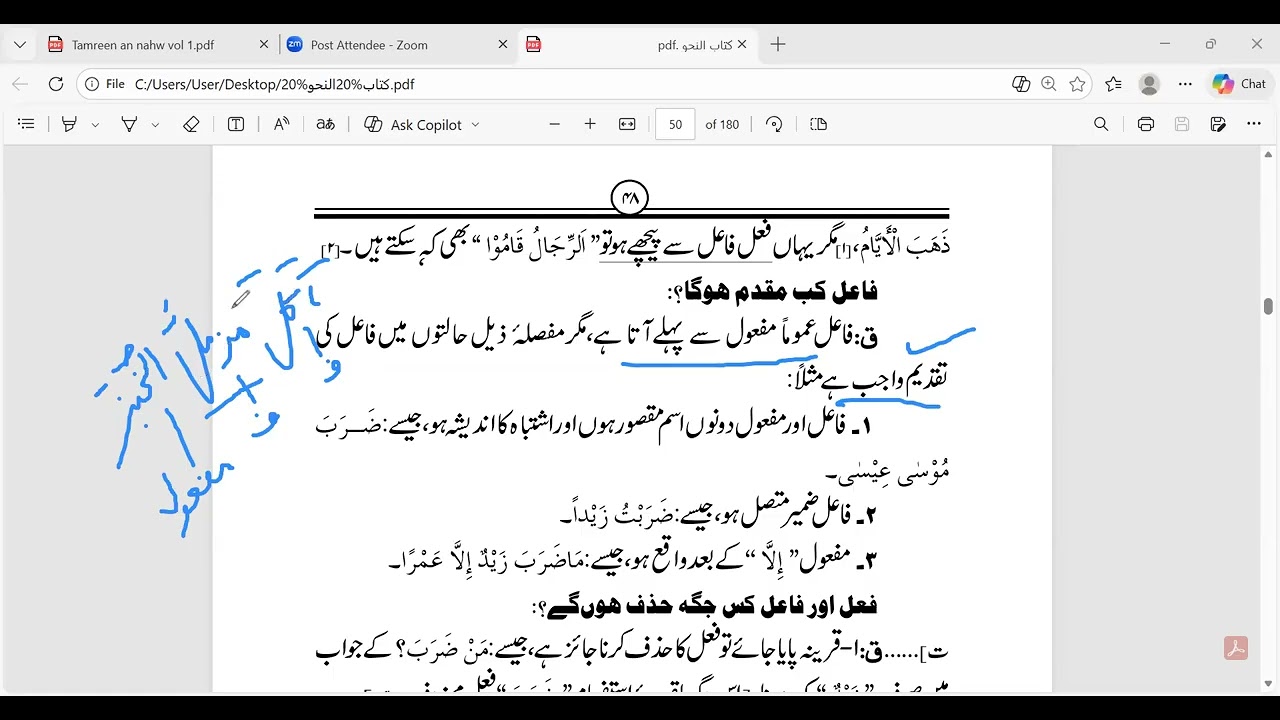Click the heading فاعل کب مقدم ہوگا
Viewport: 1280px width, 720px height.
772,292
